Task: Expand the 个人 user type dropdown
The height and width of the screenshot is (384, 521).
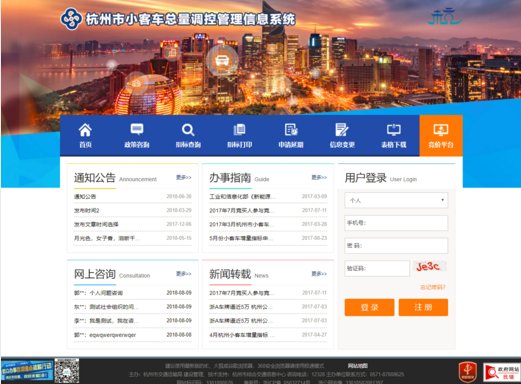Action: tap(396, 200)
